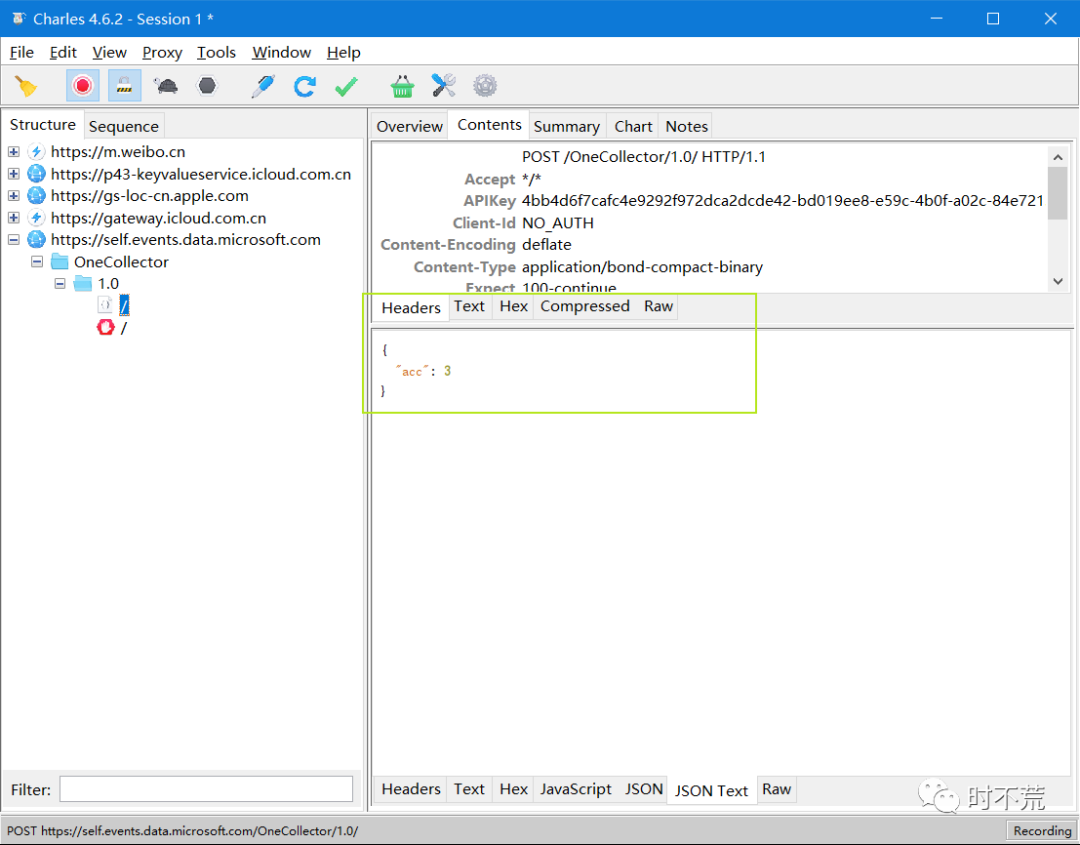Select response Raw tab at bottom

776,789
